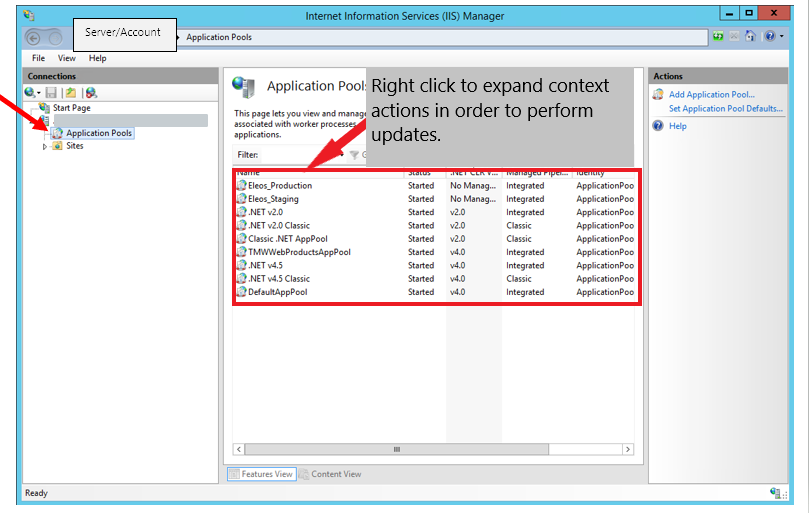Click the Stop icon beside Refresh

[x=734, y=36]
